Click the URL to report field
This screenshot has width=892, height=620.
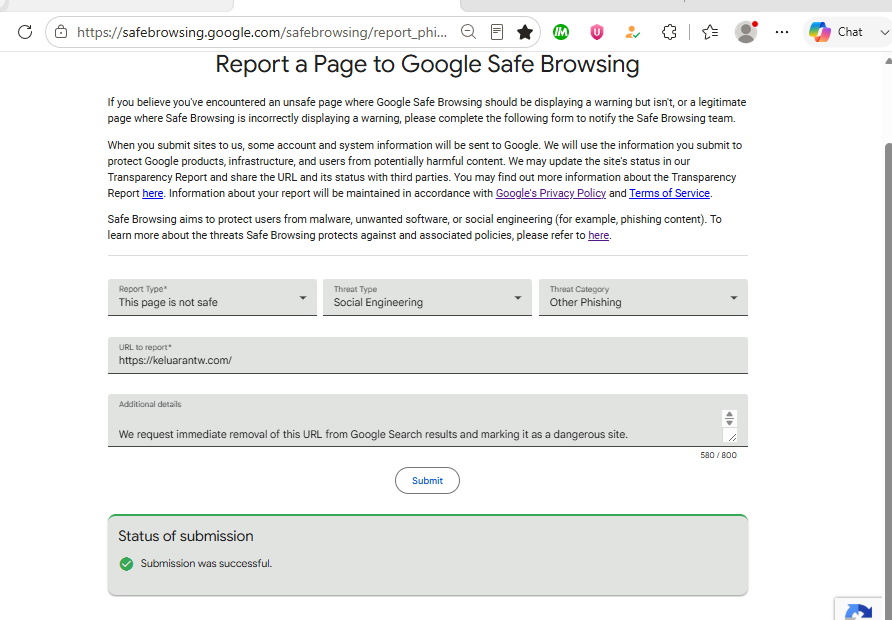tap(428, 356)
